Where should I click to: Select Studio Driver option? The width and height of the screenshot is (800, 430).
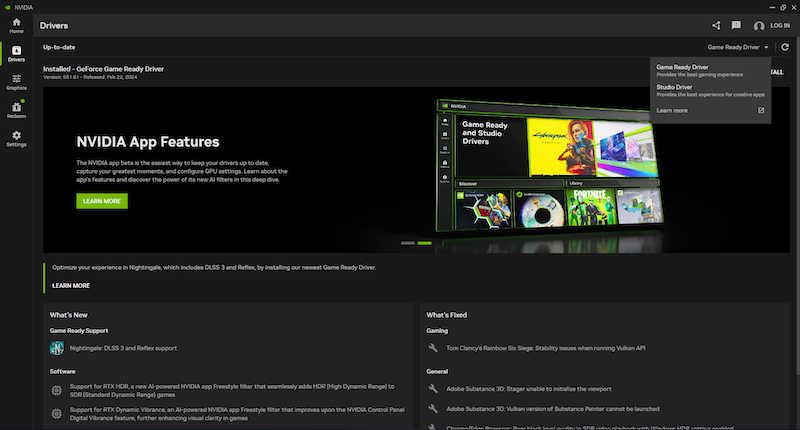click(x=710, y=90)
